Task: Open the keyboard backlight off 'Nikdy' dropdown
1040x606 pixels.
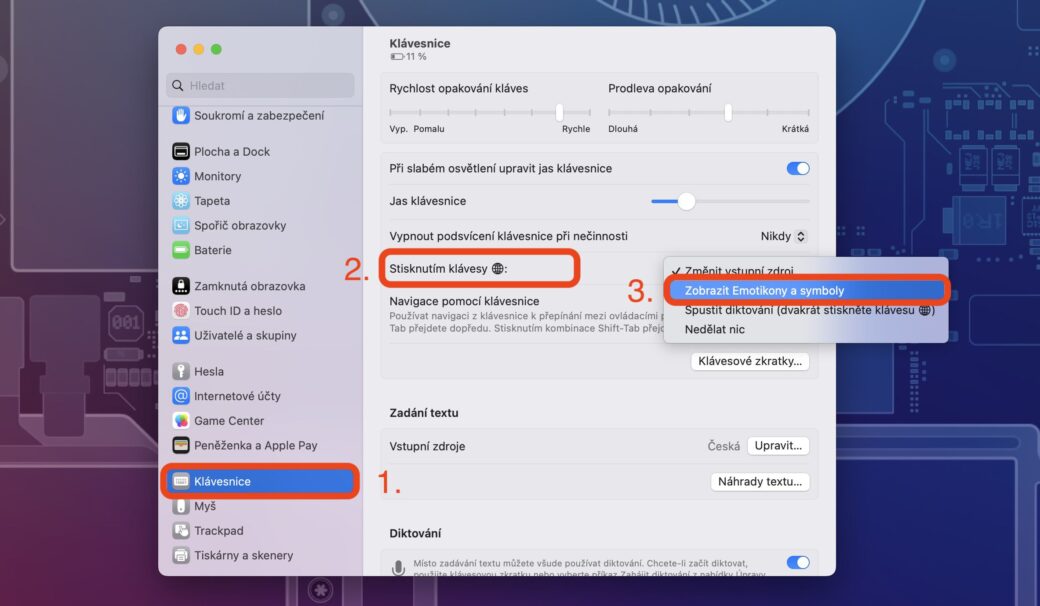Action: click(783, 236)
